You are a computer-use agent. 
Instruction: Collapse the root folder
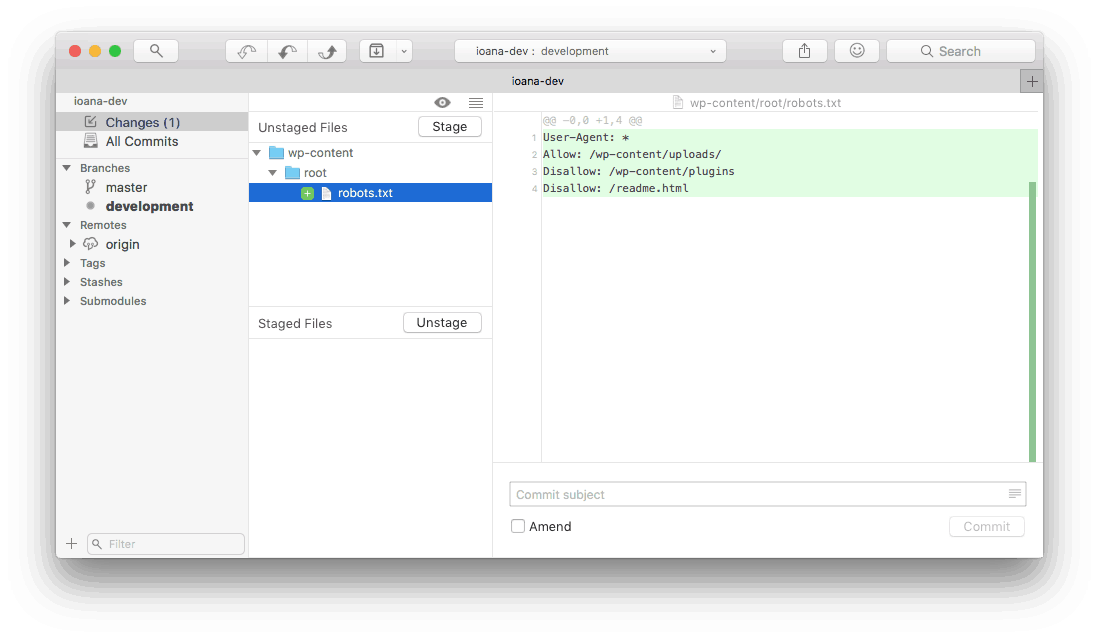click(273, 172)
